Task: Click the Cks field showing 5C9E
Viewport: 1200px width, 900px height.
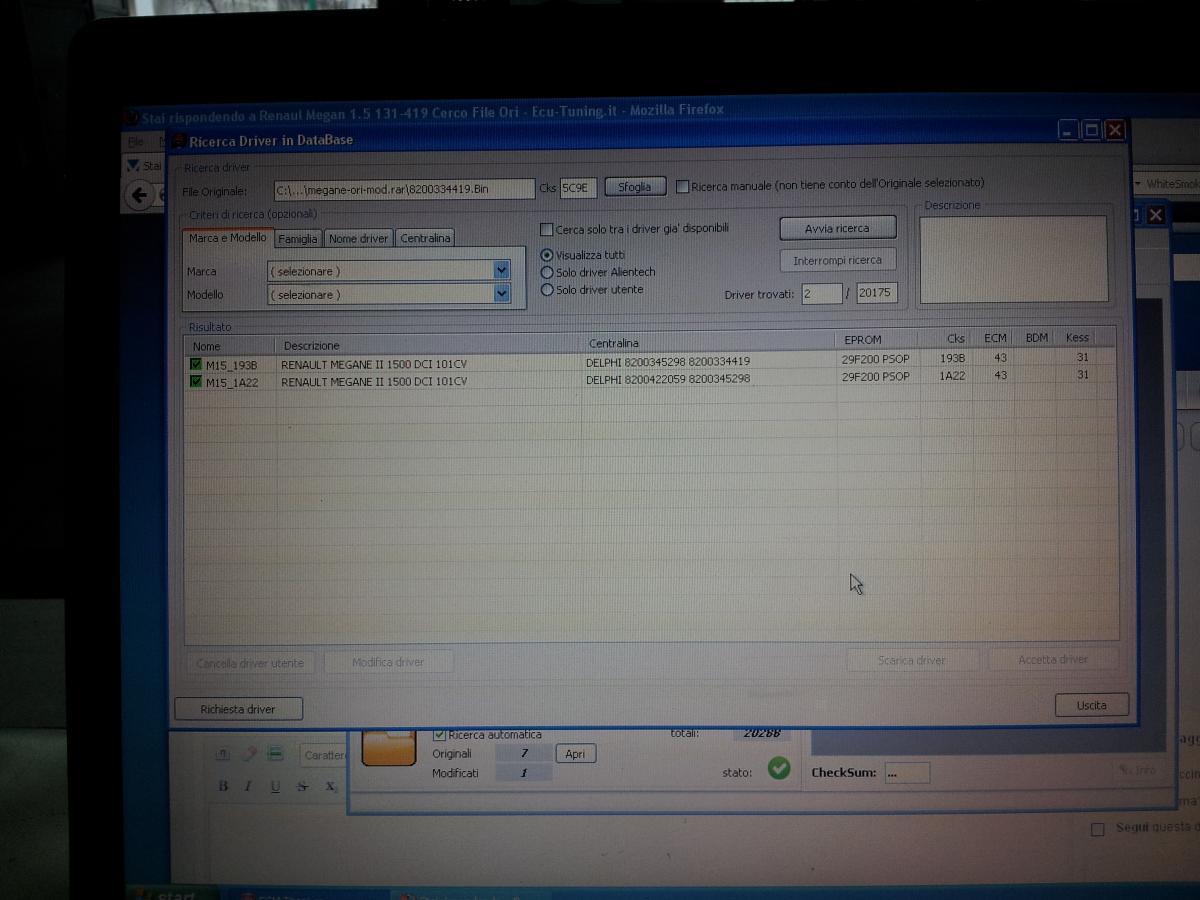Action: coord(578,188)
